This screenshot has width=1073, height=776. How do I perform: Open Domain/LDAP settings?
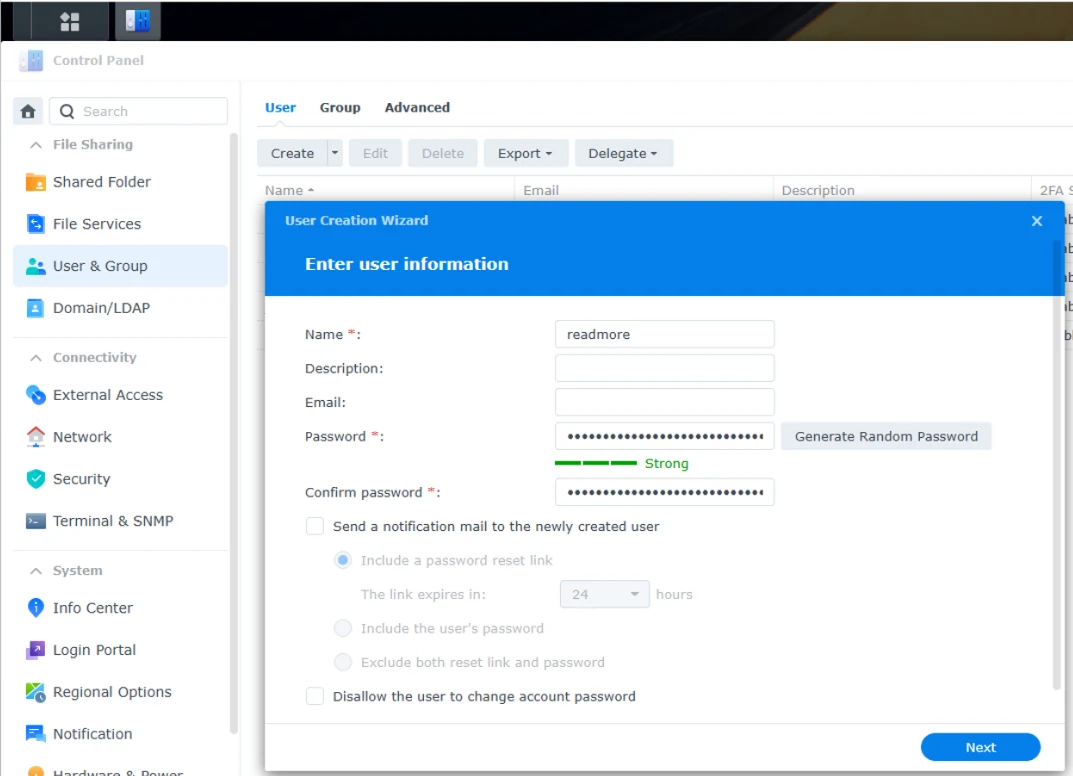(120, 308)
